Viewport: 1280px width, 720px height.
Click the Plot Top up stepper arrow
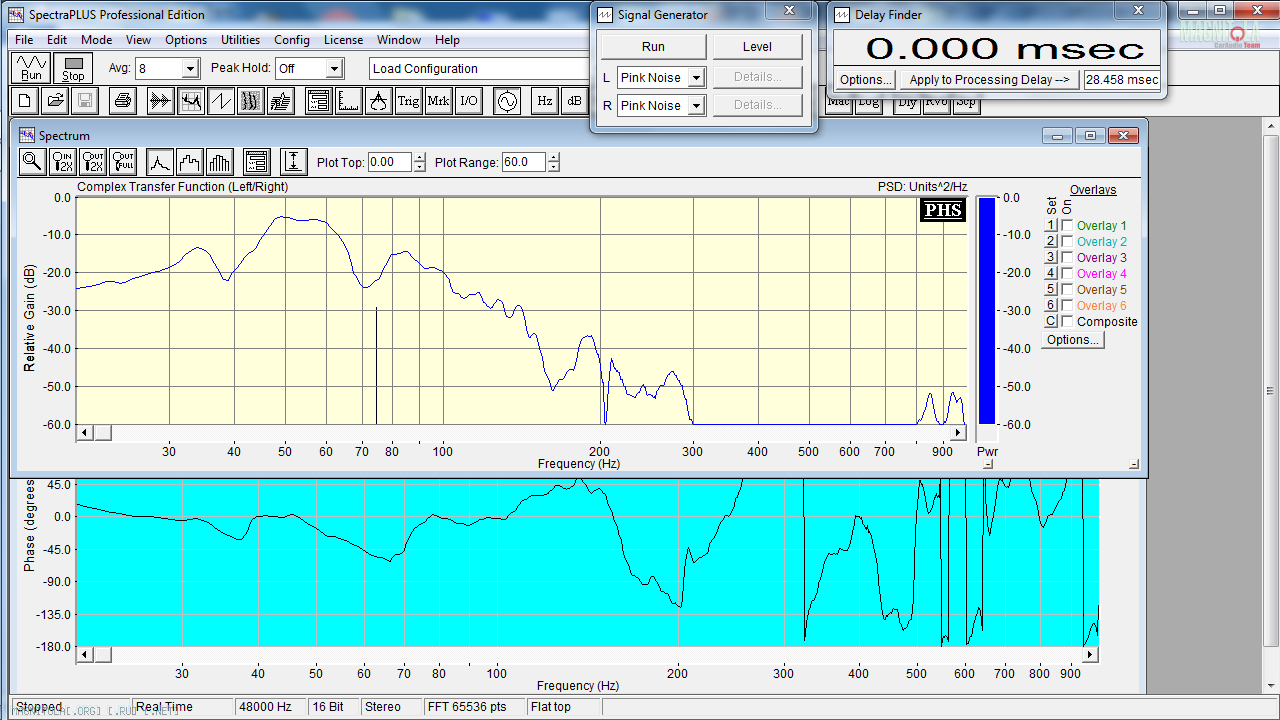click(419, 157)
